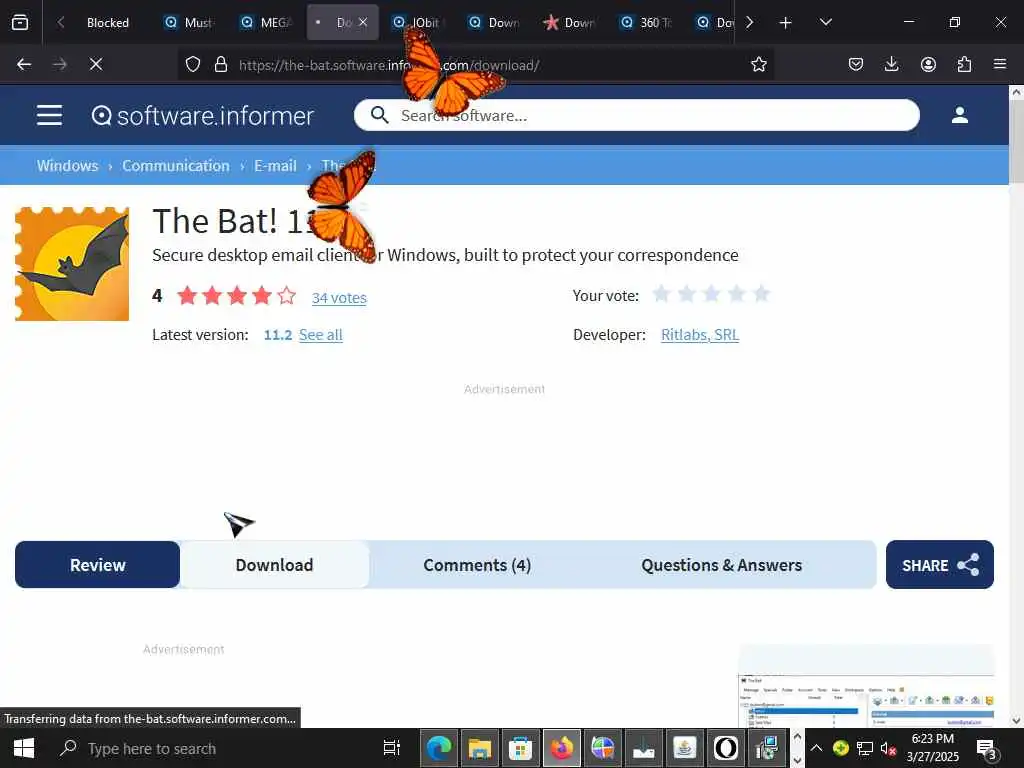Bookmark this page with the star icon
1024x768 pixels.
click(x=758, y=64)
